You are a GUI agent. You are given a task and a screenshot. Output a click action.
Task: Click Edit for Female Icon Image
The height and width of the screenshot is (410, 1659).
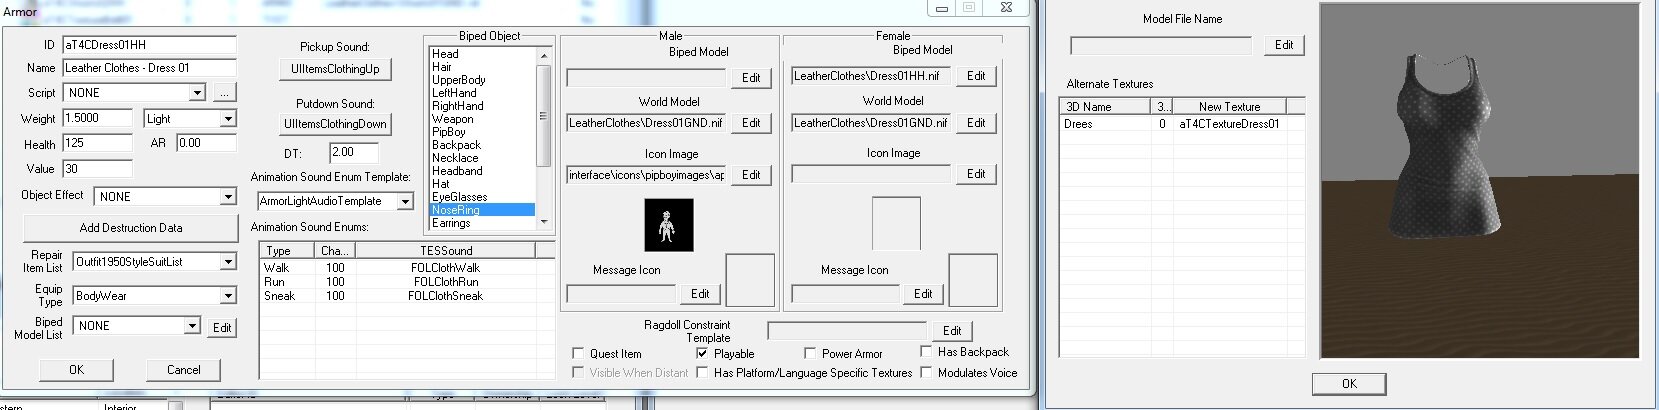(x=976, y=174)
